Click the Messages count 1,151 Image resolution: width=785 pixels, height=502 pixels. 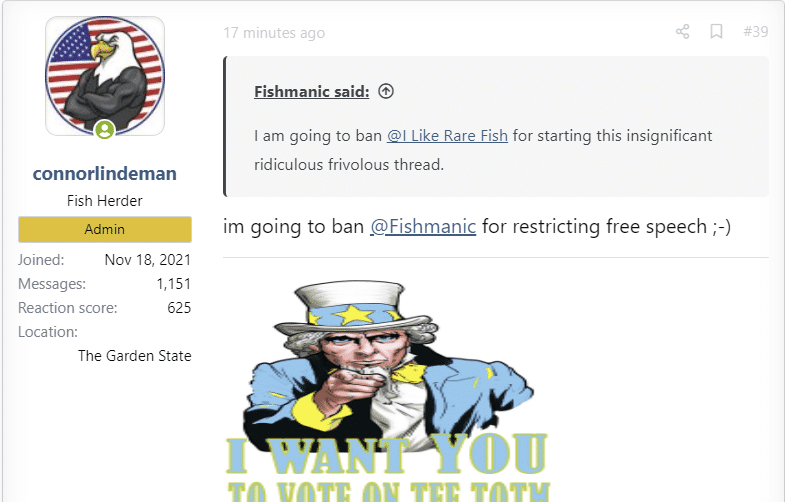point(173,284)
